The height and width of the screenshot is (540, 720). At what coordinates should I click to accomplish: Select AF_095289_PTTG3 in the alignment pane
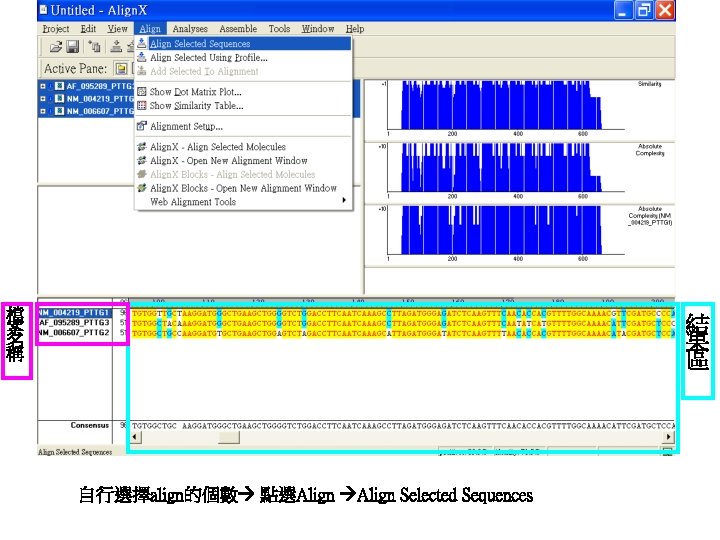(x=75, y=322)
